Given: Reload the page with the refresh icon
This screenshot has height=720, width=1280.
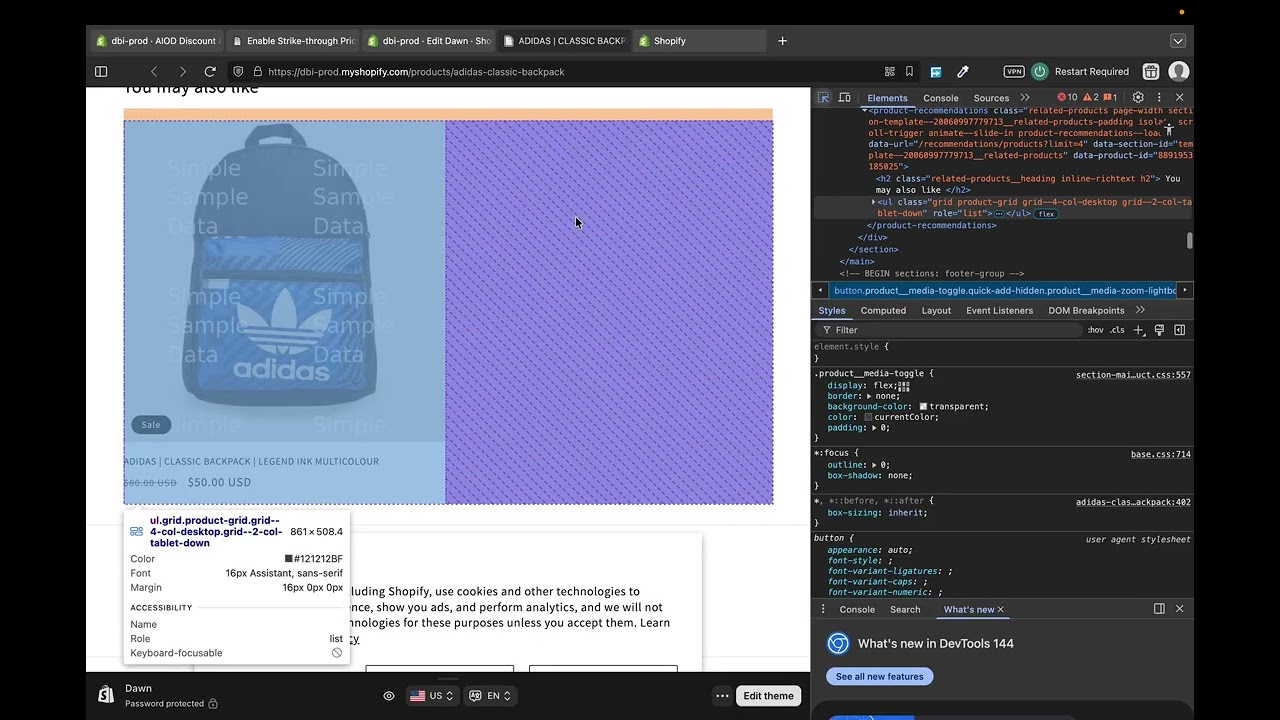Looking at the screenshot, I should click(x=210, y=72).
